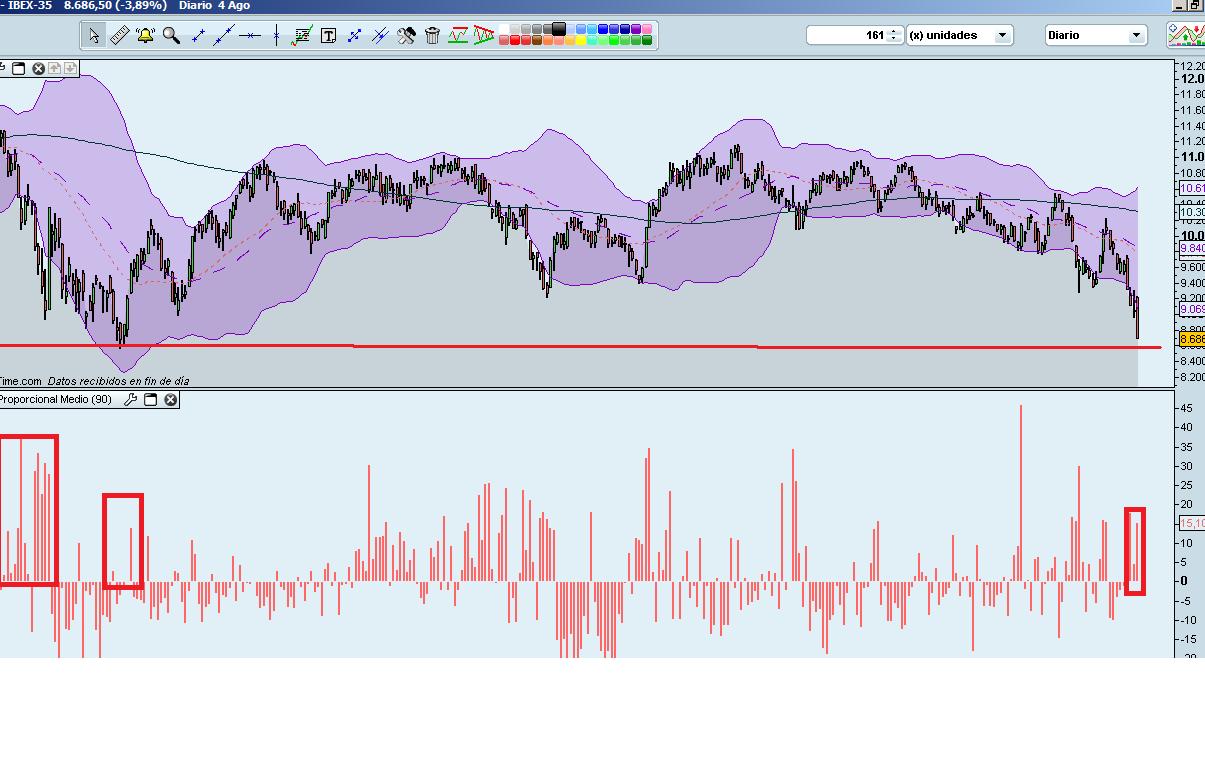The image size is (1205, 761).
Task: Pick the parallel channel lines tool
Action: 380,36
